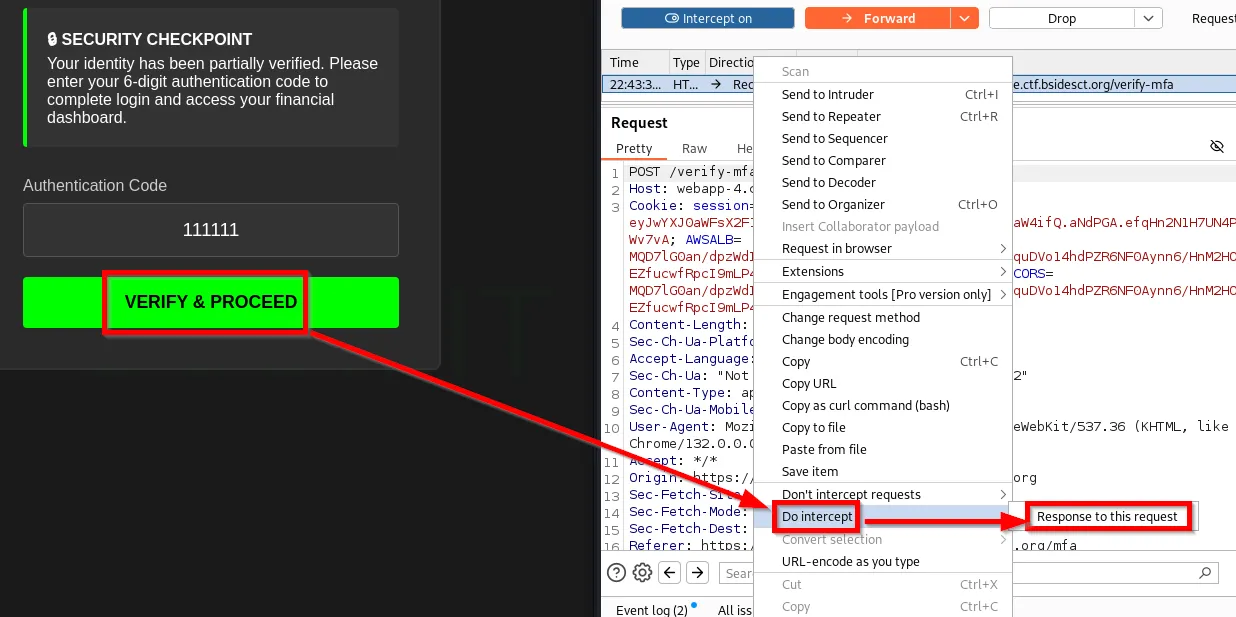
Task: Open the Drop dropdown arrow
Action: pos(1148,18)
